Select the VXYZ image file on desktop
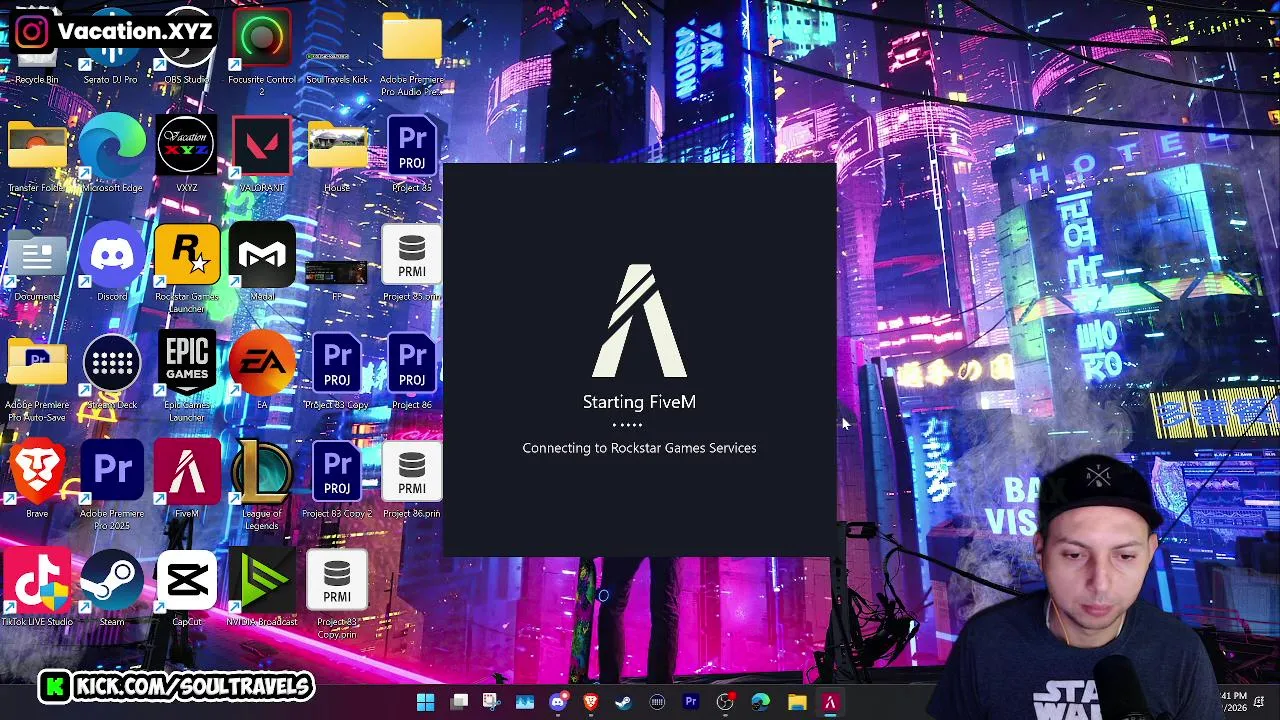Viewport: 1280px width, 720px height. (186, 155)
